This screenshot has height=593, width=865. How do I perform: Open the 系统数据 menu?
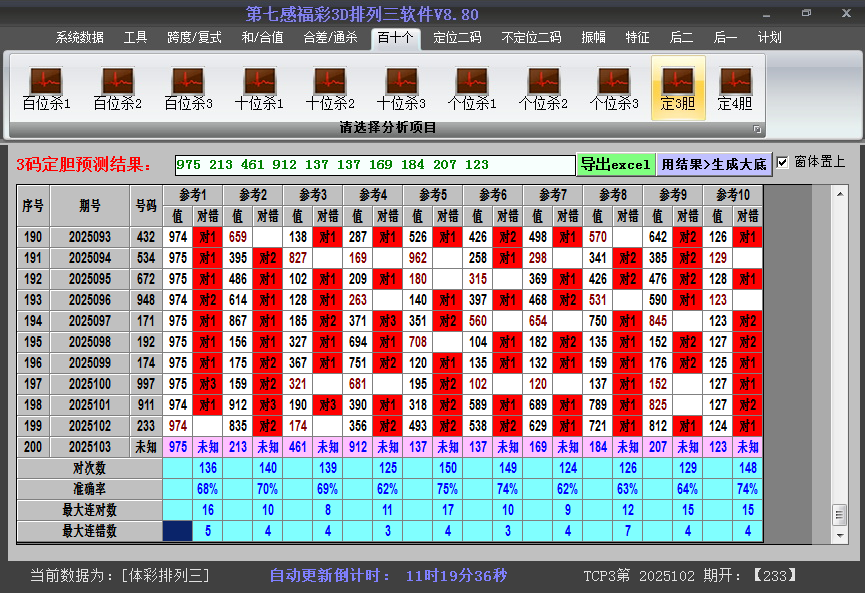point(79,38)
